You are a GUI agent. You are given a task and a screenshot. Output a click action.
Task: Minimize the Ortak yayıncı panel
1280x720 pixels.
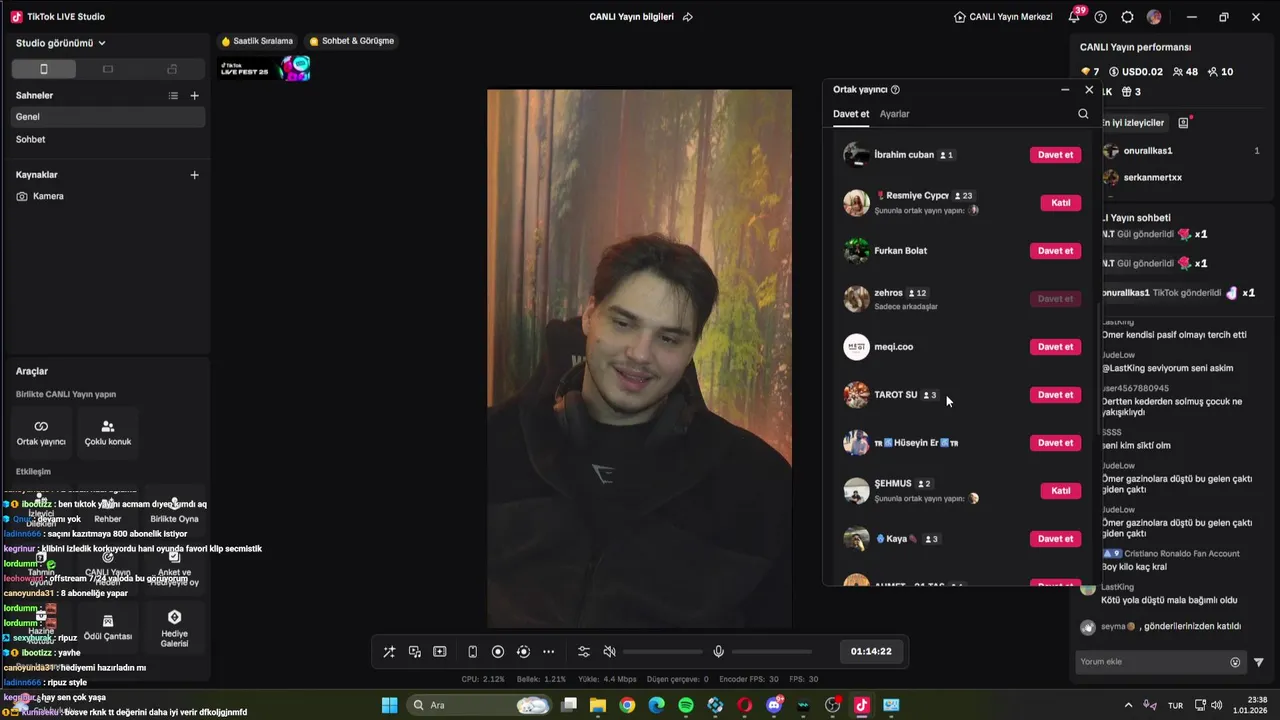coord(1065,90)
